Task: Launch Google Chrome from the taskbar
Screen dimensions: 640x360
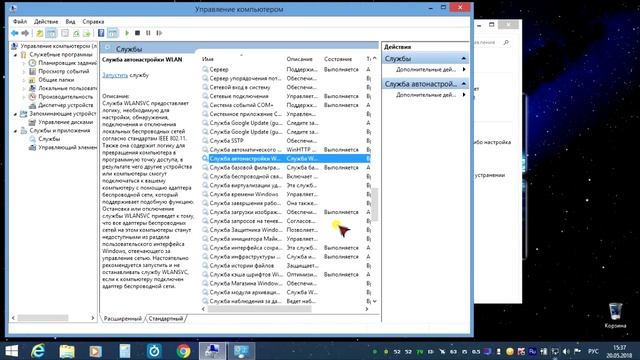Action: [x=183, y=351]
